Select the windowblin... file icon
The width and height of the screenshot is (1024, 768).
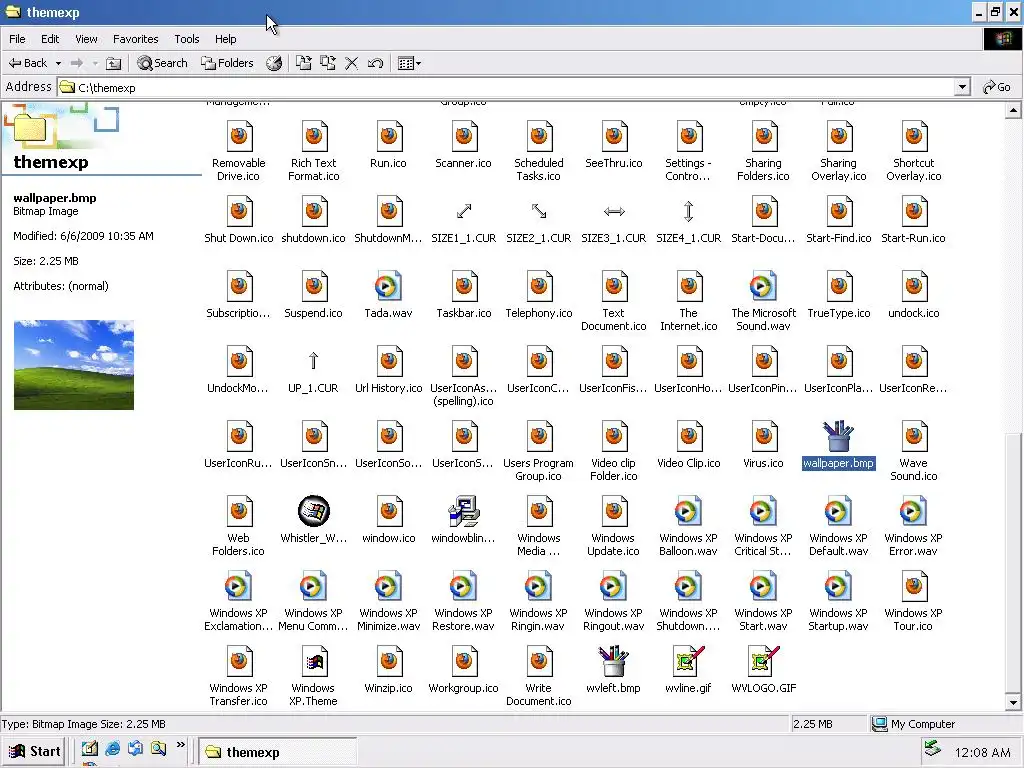pos(464,520)
